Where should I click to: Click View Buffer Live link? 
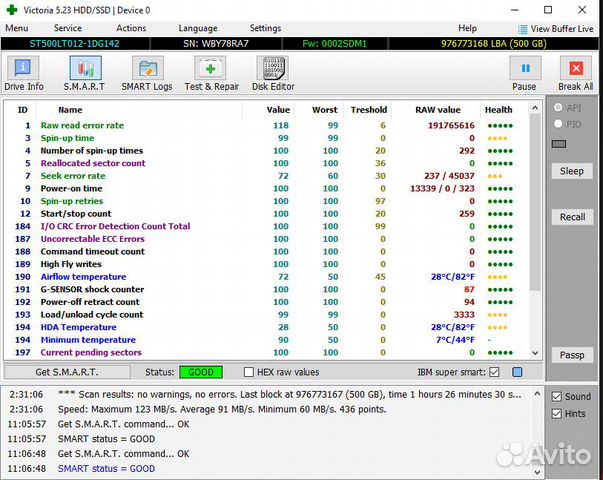[x=562, y=29]
